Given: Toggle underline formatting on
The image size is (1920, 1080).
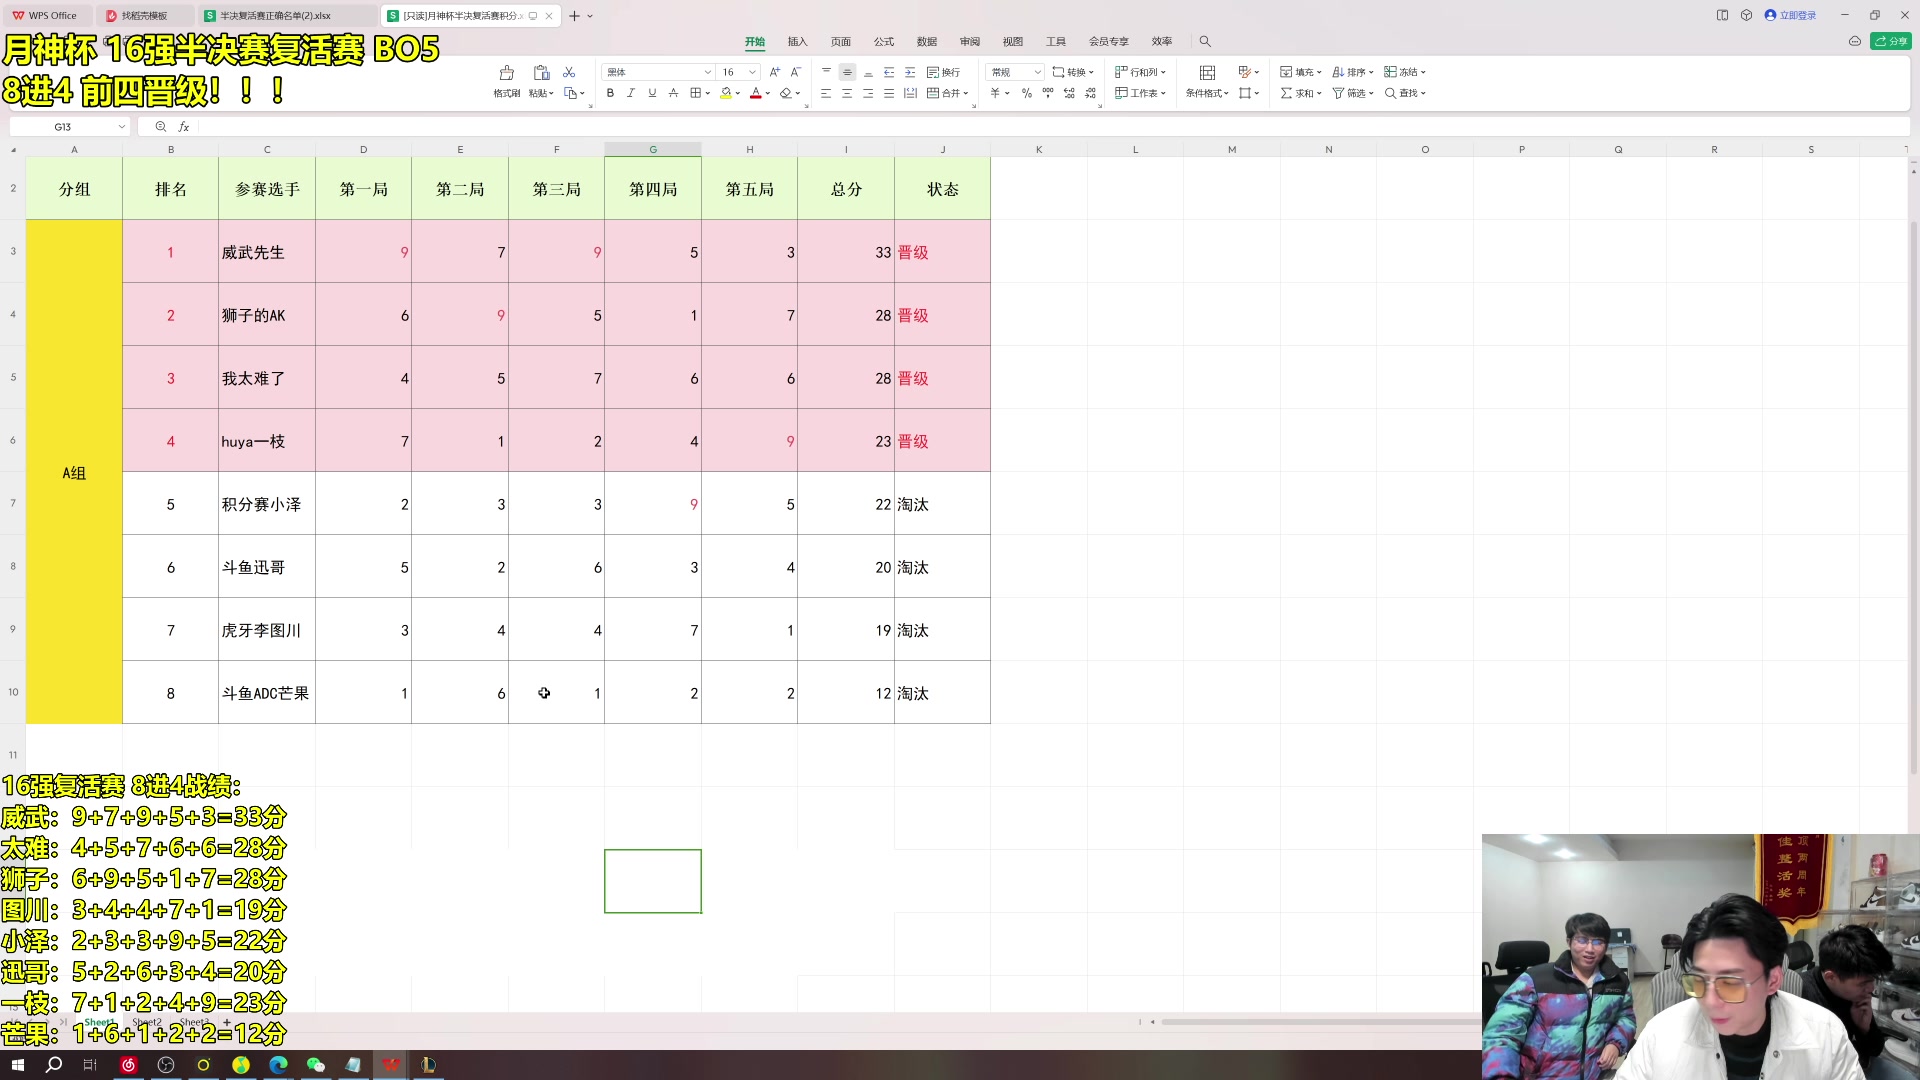Looking at the screenshot, I should [x=652, y=93].
